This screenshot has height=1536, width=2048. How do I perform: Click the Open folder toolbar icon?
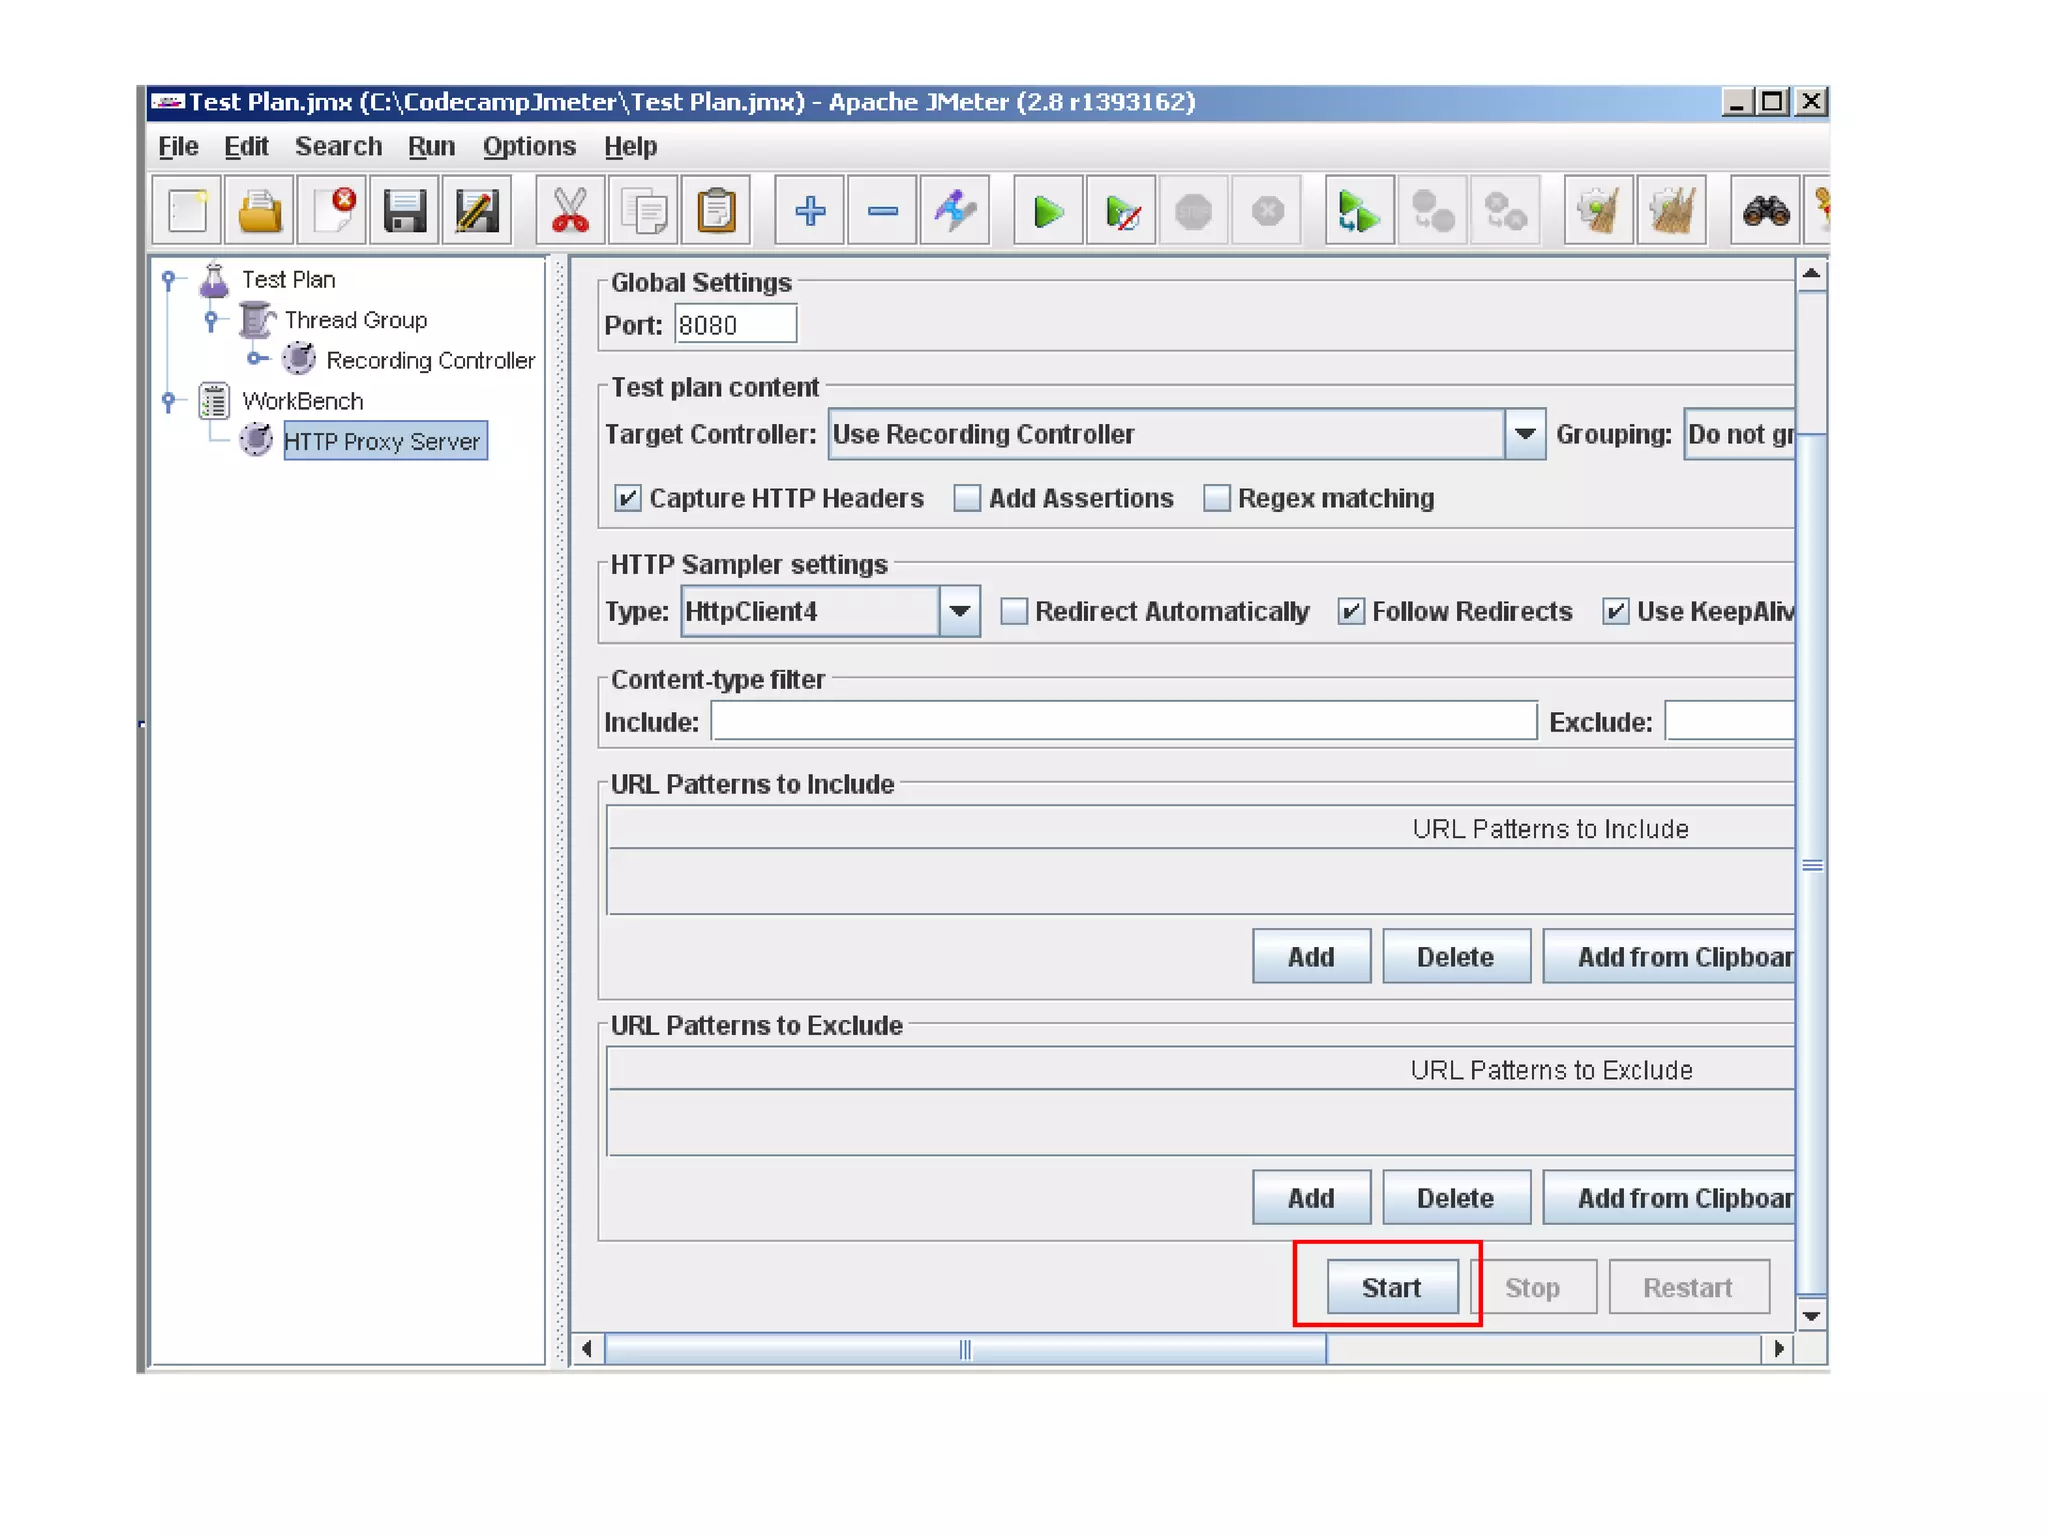pos(260,211)
